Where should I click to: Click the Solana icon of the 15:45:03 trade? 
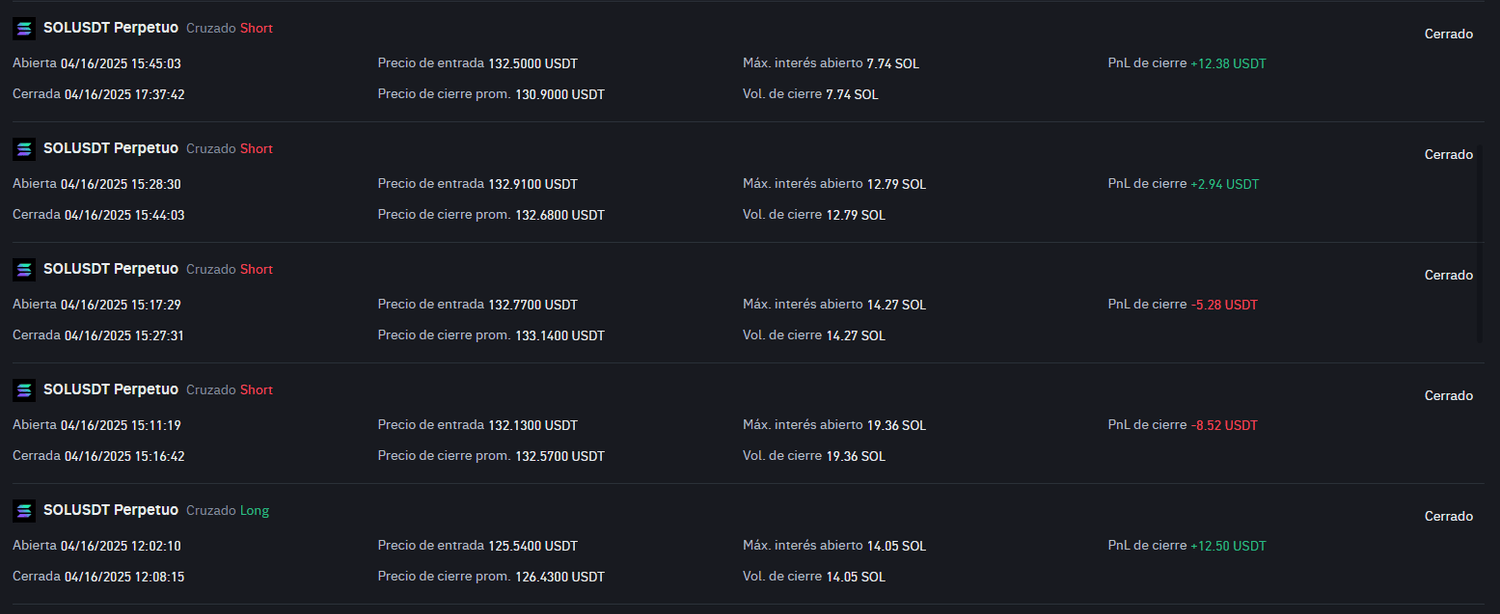24,29
